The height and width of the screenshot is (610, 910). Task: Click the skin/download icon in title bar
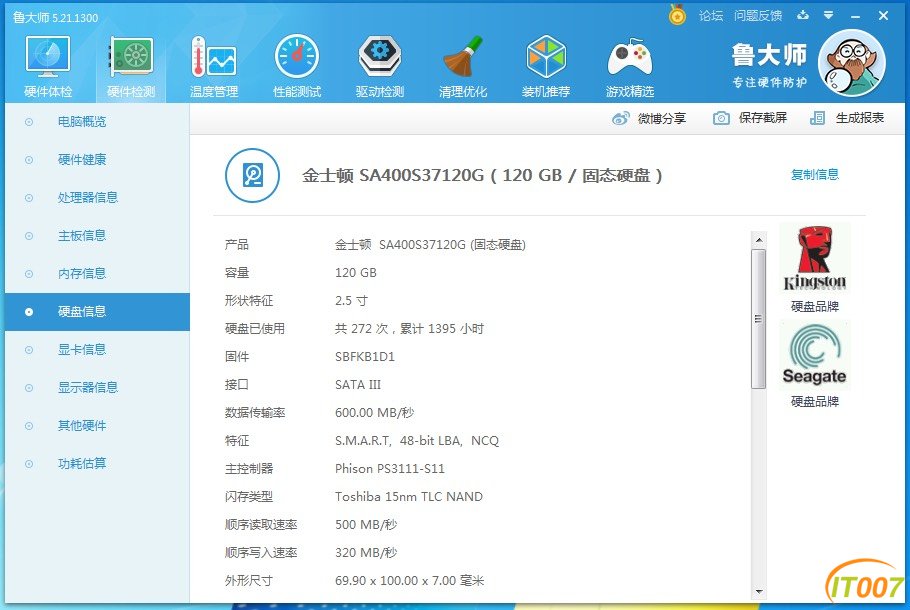click(803, 15)
